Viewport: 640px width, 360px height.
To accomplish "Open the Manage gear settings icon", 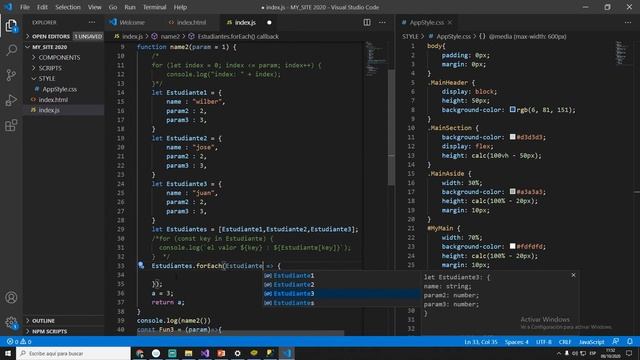I will (11, 323).
